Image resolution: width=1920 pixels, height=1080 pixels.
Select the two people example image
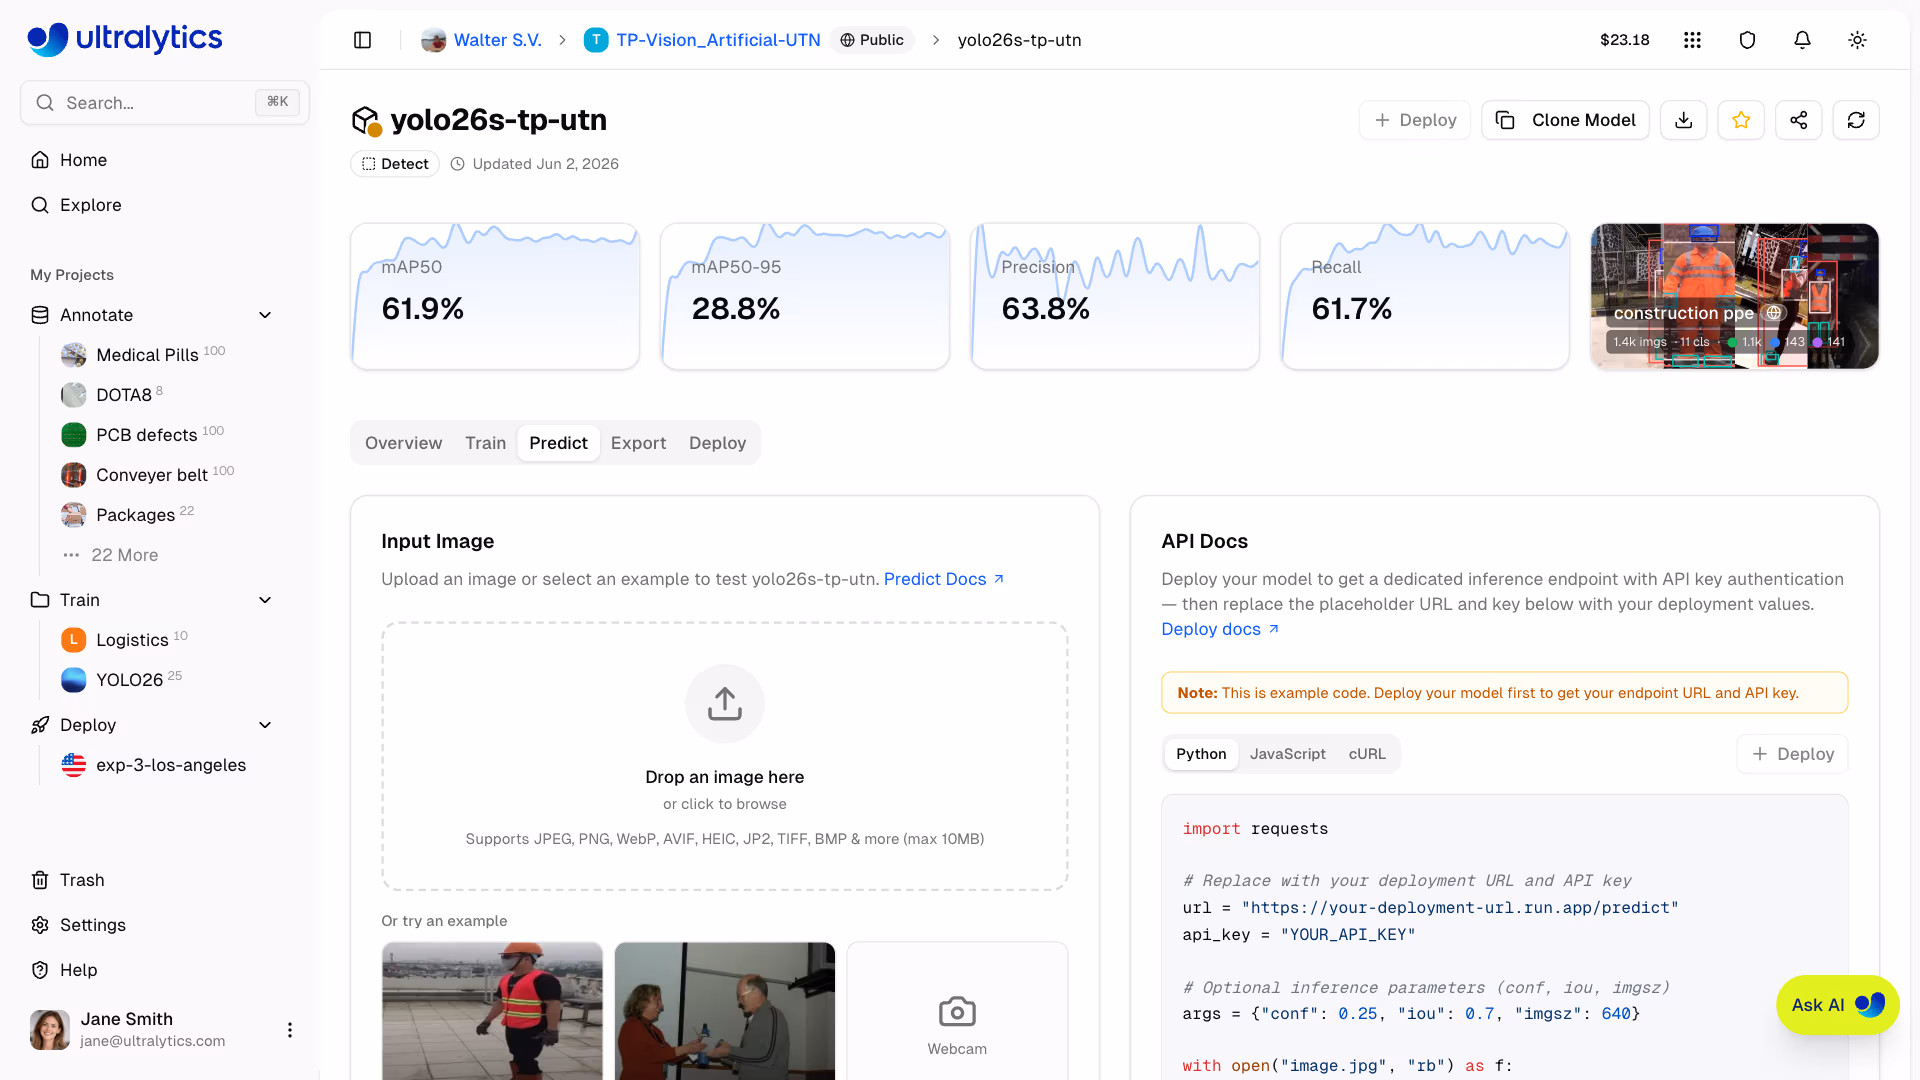pyautogui.click(x=725, y=1011)
